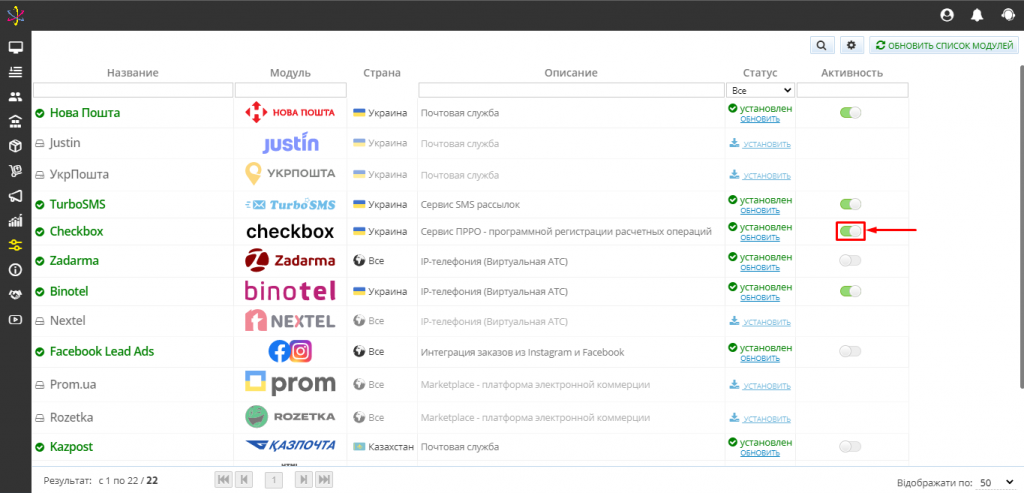Open the info circle icon in sidebar

[x=15, y=270]
